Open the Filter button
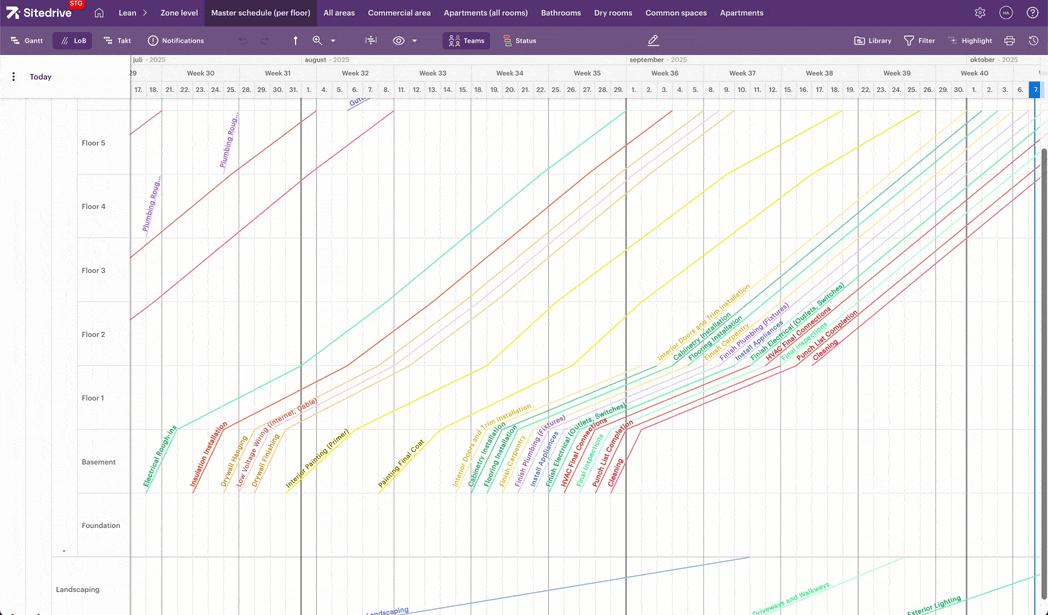The image size is (1048, 615). (919, 41)
